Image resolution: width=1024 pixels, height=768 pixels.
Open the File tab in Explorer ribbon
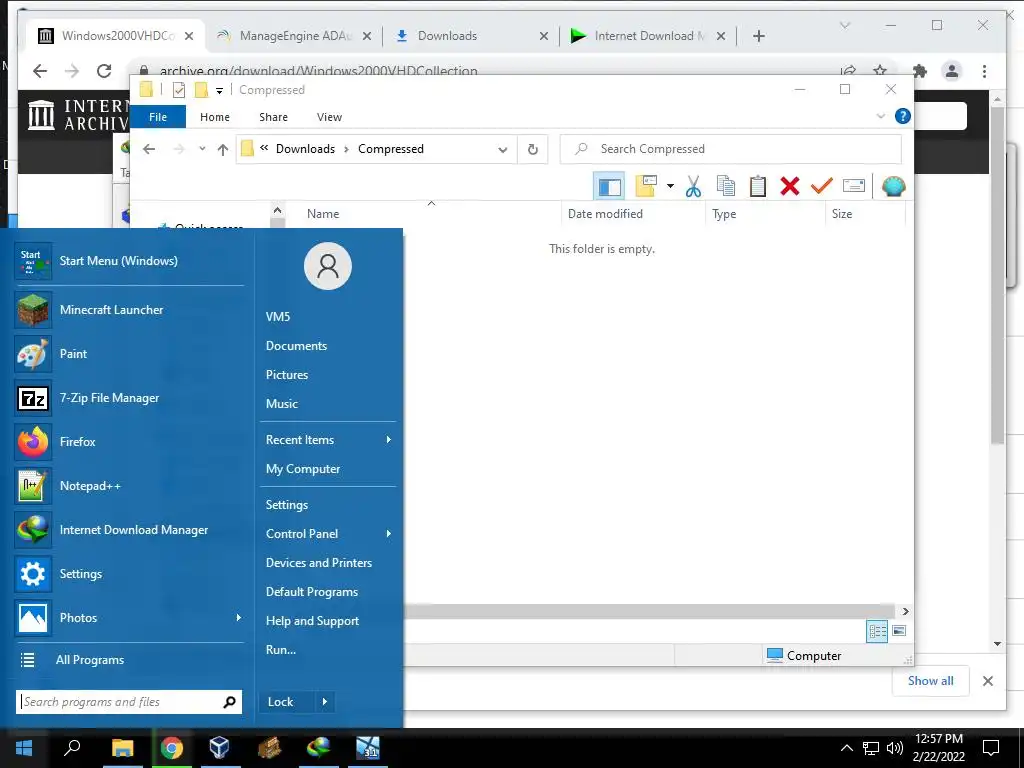(158, 117)
